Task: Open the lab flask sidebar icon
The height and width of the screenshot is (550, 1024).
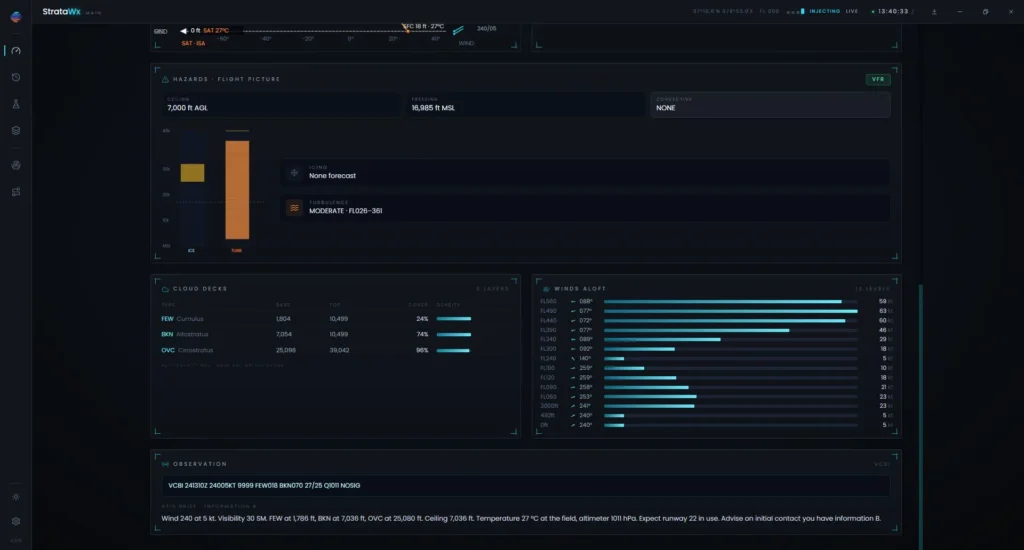Action: click(x=16, y=104)
